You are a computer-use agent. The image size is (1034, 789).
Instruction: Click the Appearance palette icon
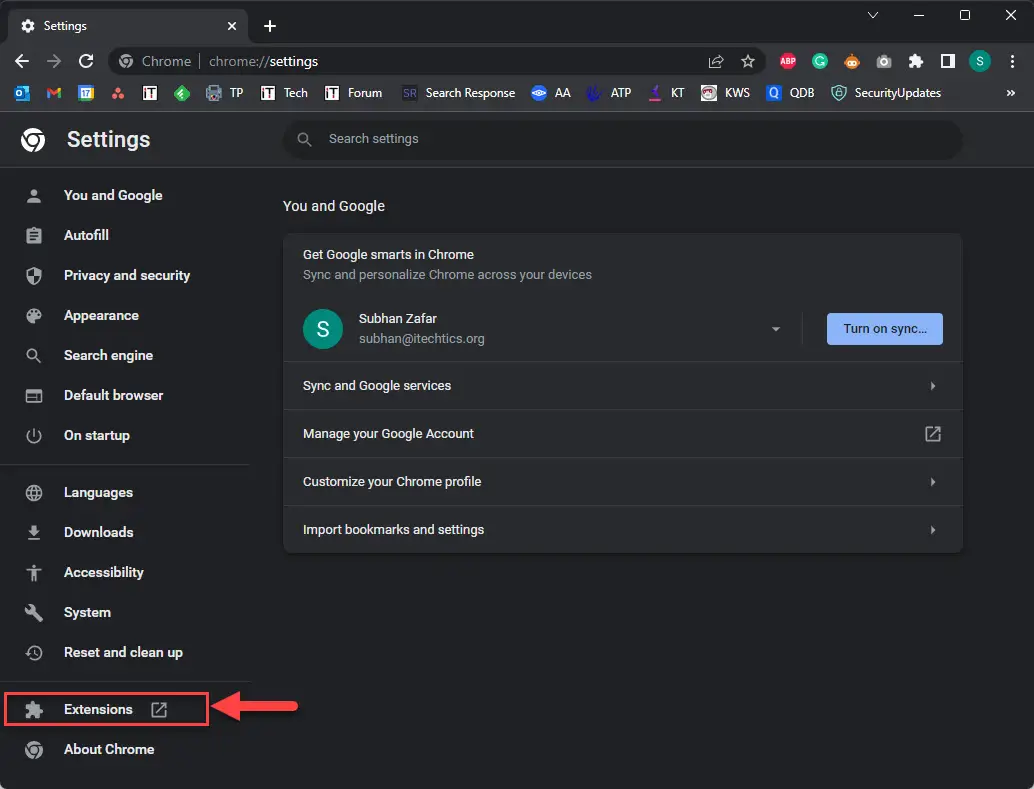(34, 316)
